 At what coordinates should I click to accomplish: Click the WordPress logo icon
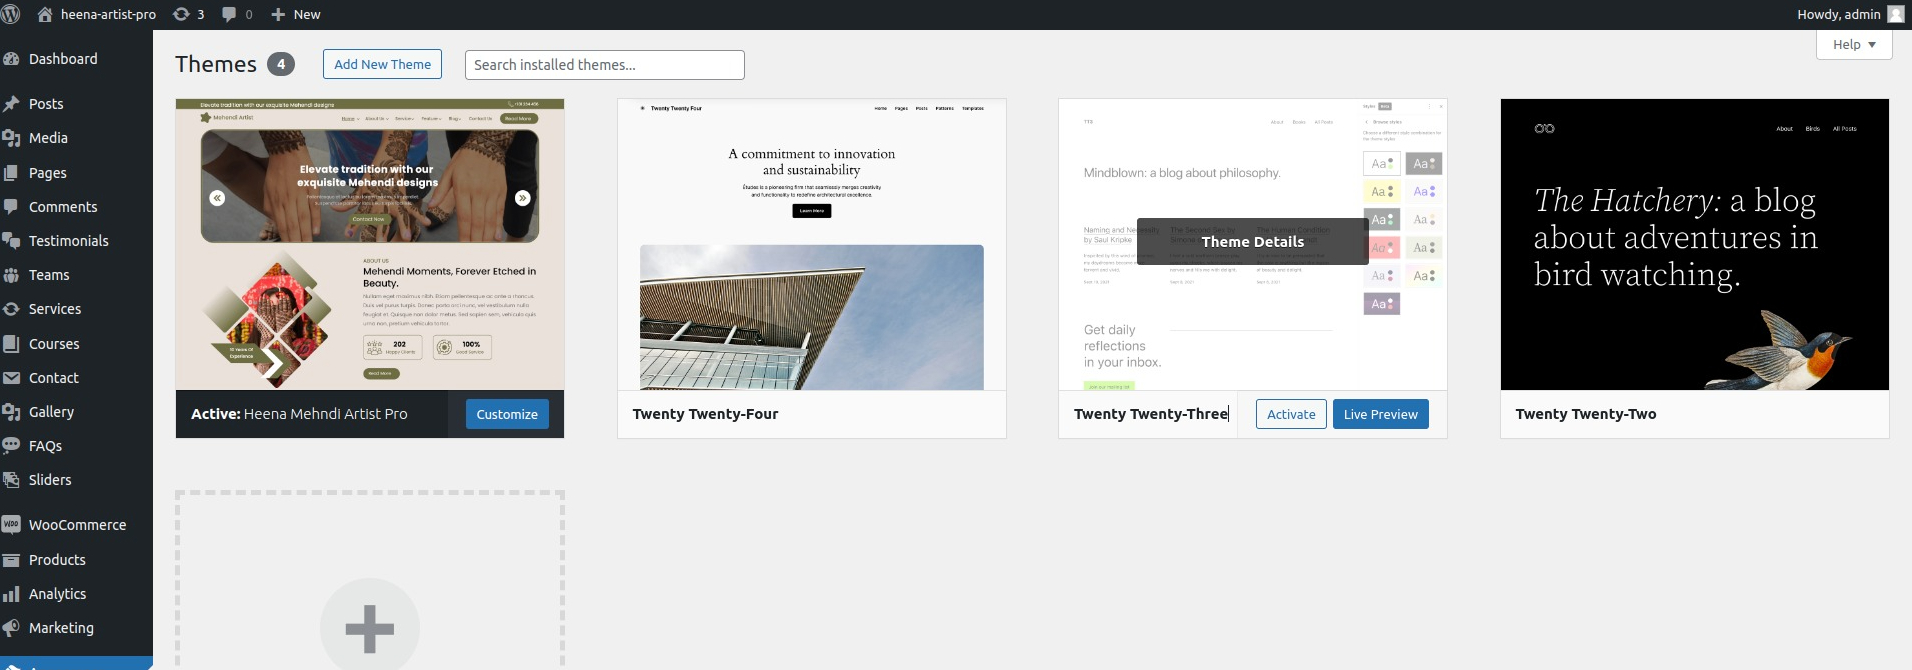(x=11, y=14)
